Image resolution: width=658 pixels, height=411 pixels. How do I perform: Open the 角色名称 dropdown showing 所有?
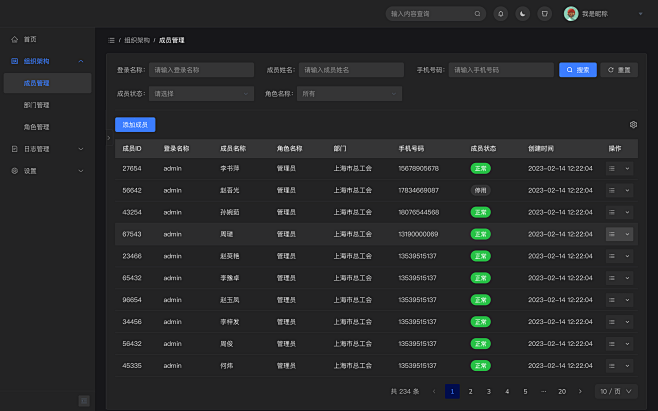click(x=348, y=93)
